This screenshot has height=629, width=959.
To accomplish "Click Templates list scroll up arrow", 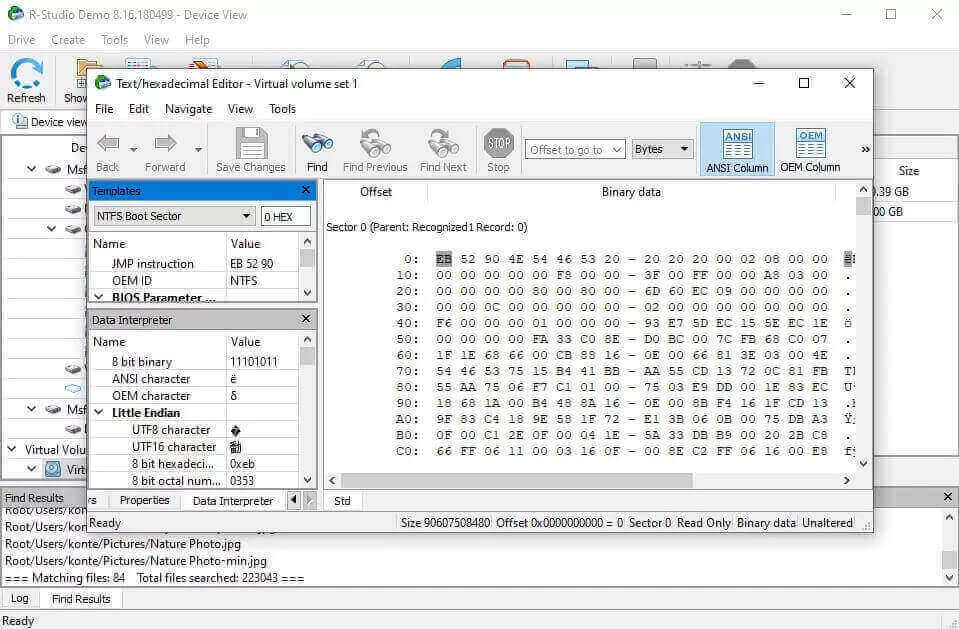I will tap(307, 243).
